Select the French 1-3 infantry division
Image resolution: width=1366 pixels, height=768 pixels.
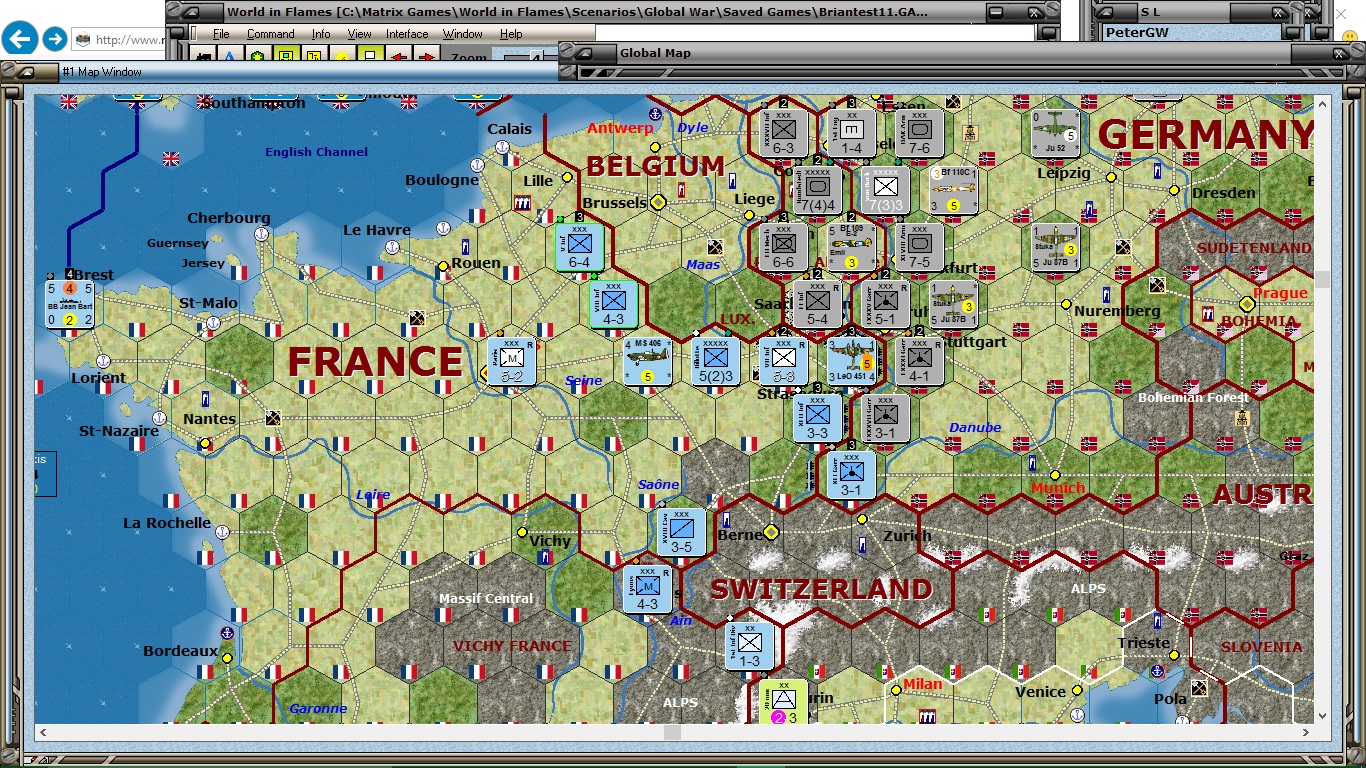750,646
